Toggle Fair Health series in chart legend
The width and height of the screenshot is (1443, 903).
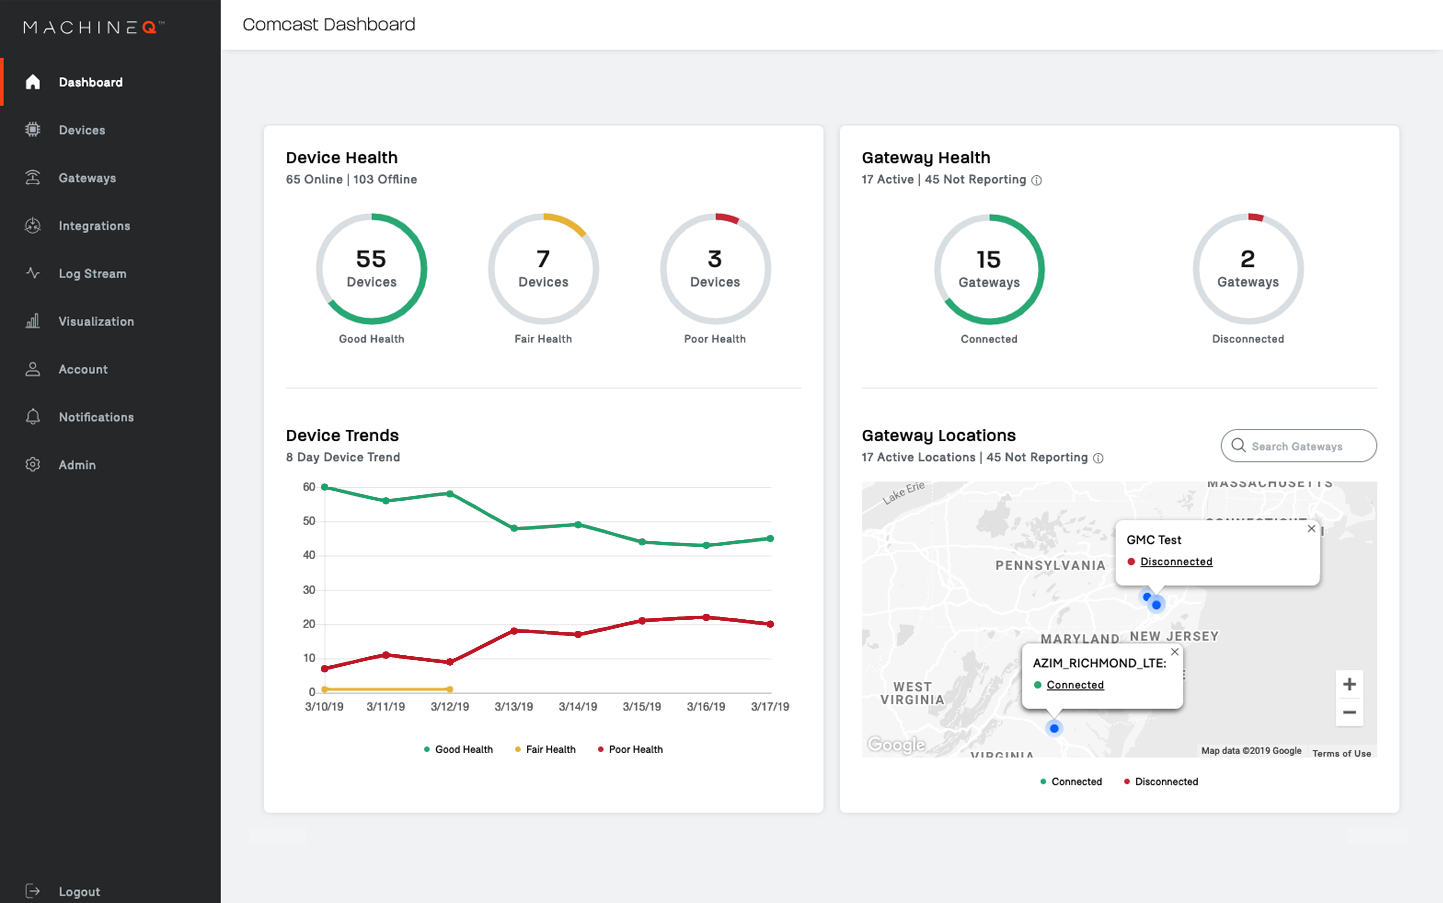click(x=545, y=750)
